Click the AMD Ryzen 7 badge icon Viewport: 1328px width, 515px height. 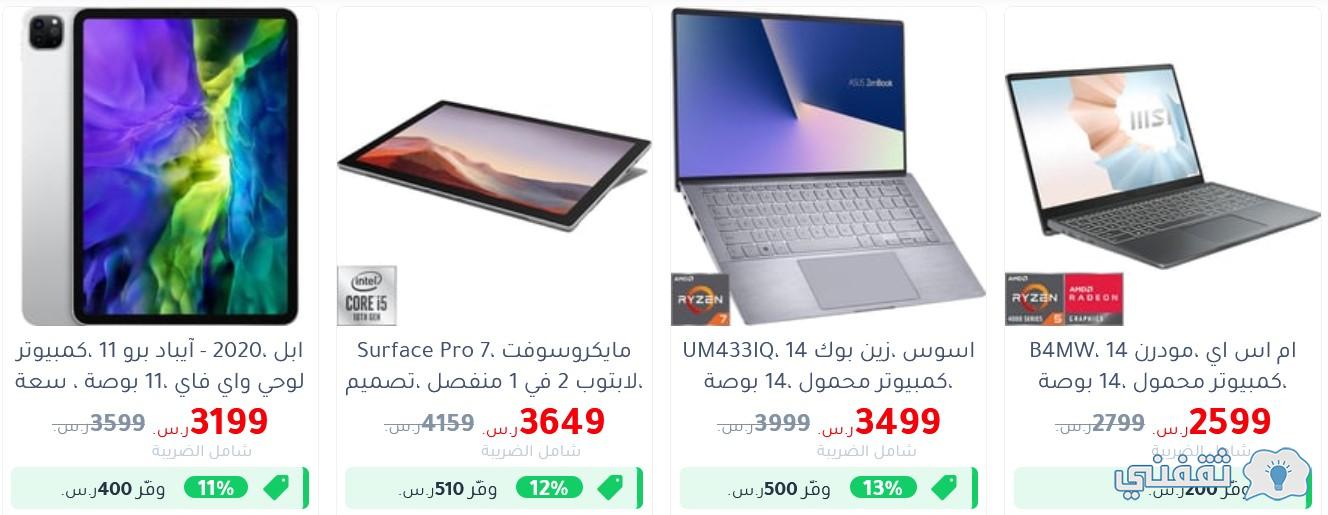[701, 299]
